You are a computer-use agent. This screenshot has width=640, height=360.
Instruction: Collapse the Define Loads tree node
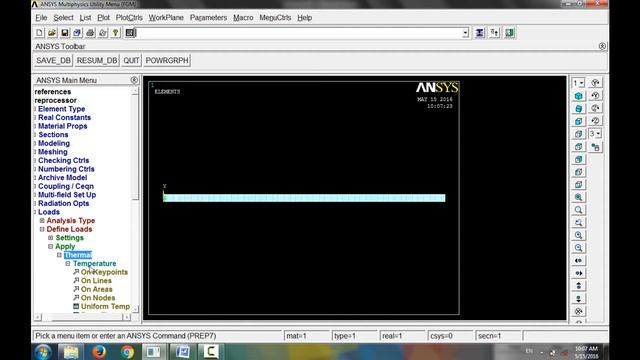click(42, 229)
